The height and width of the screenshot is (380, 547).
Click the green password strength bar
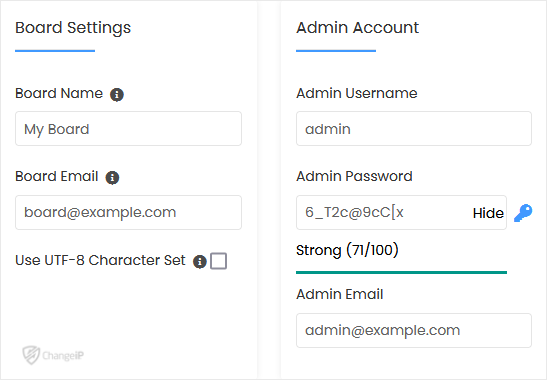[401, 272]
